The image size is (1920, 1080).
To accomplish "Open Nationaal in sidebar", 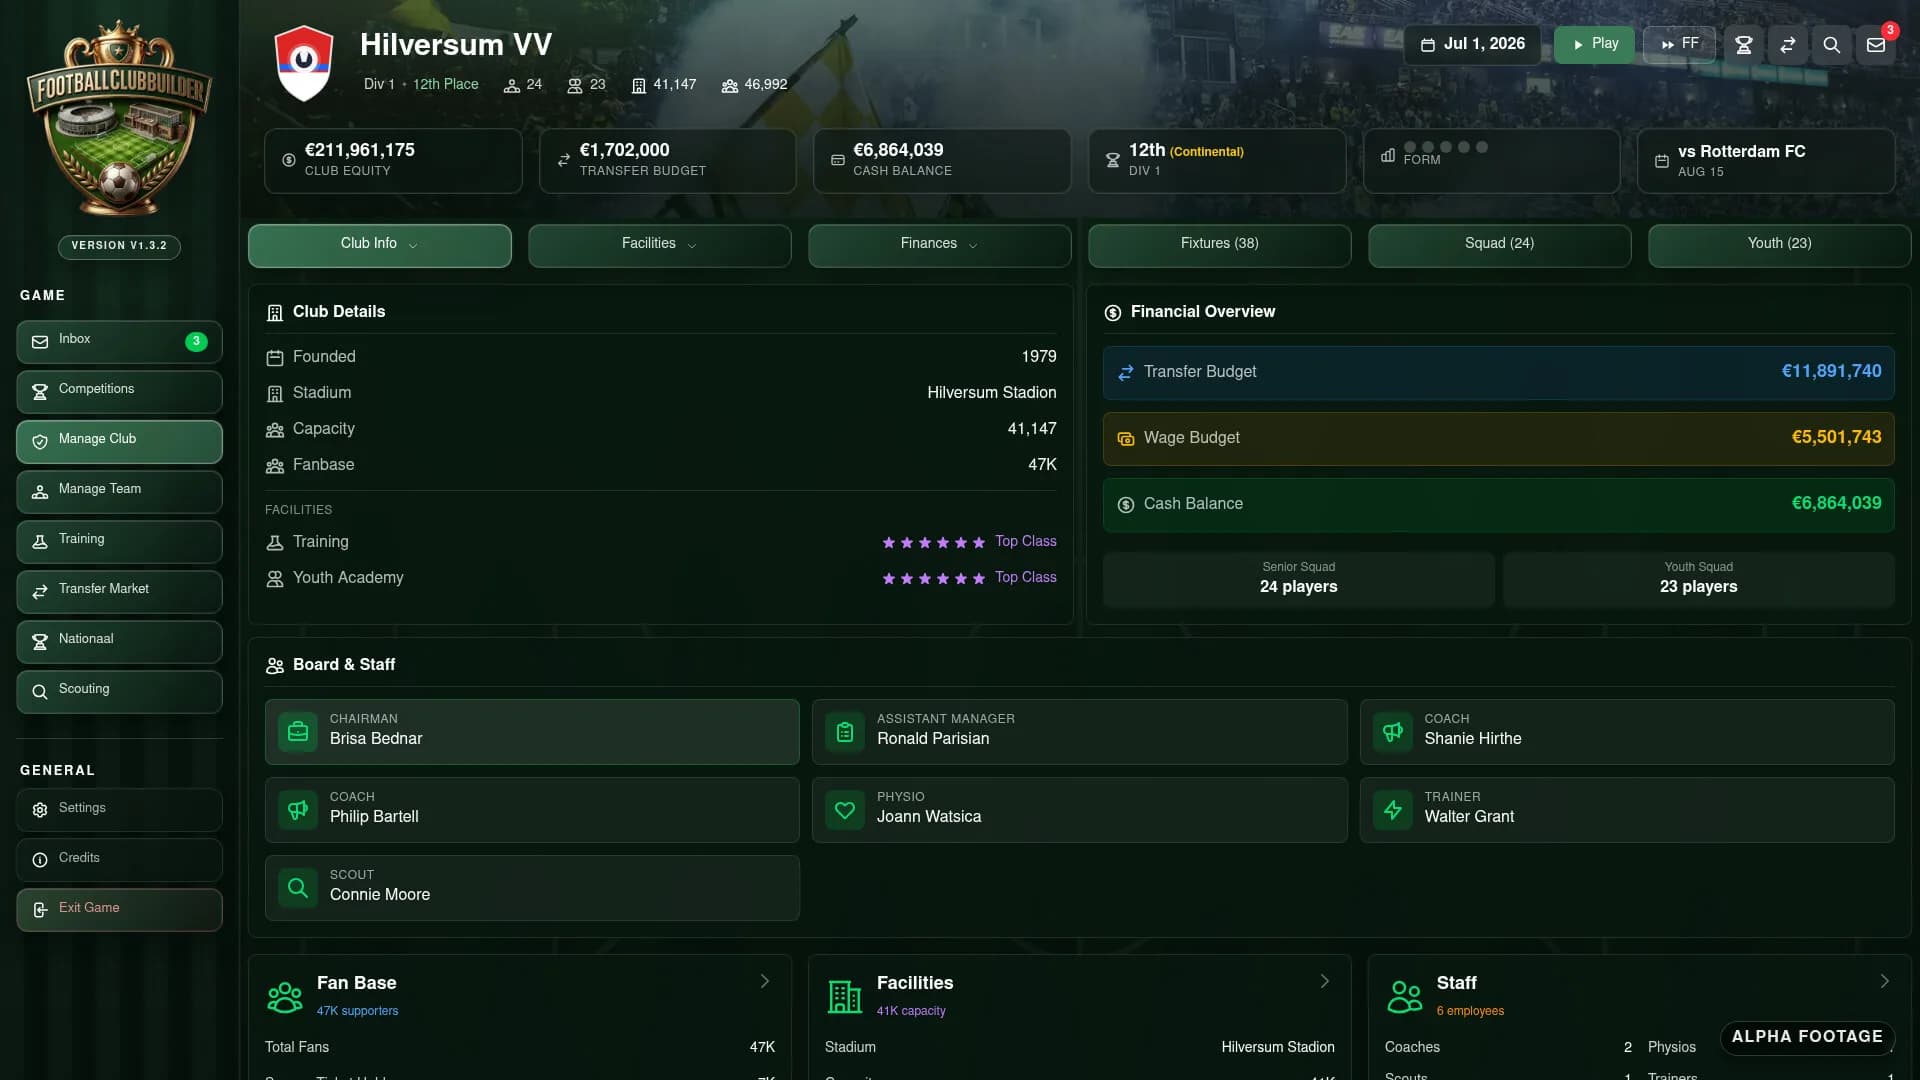I will pos(119,641).
